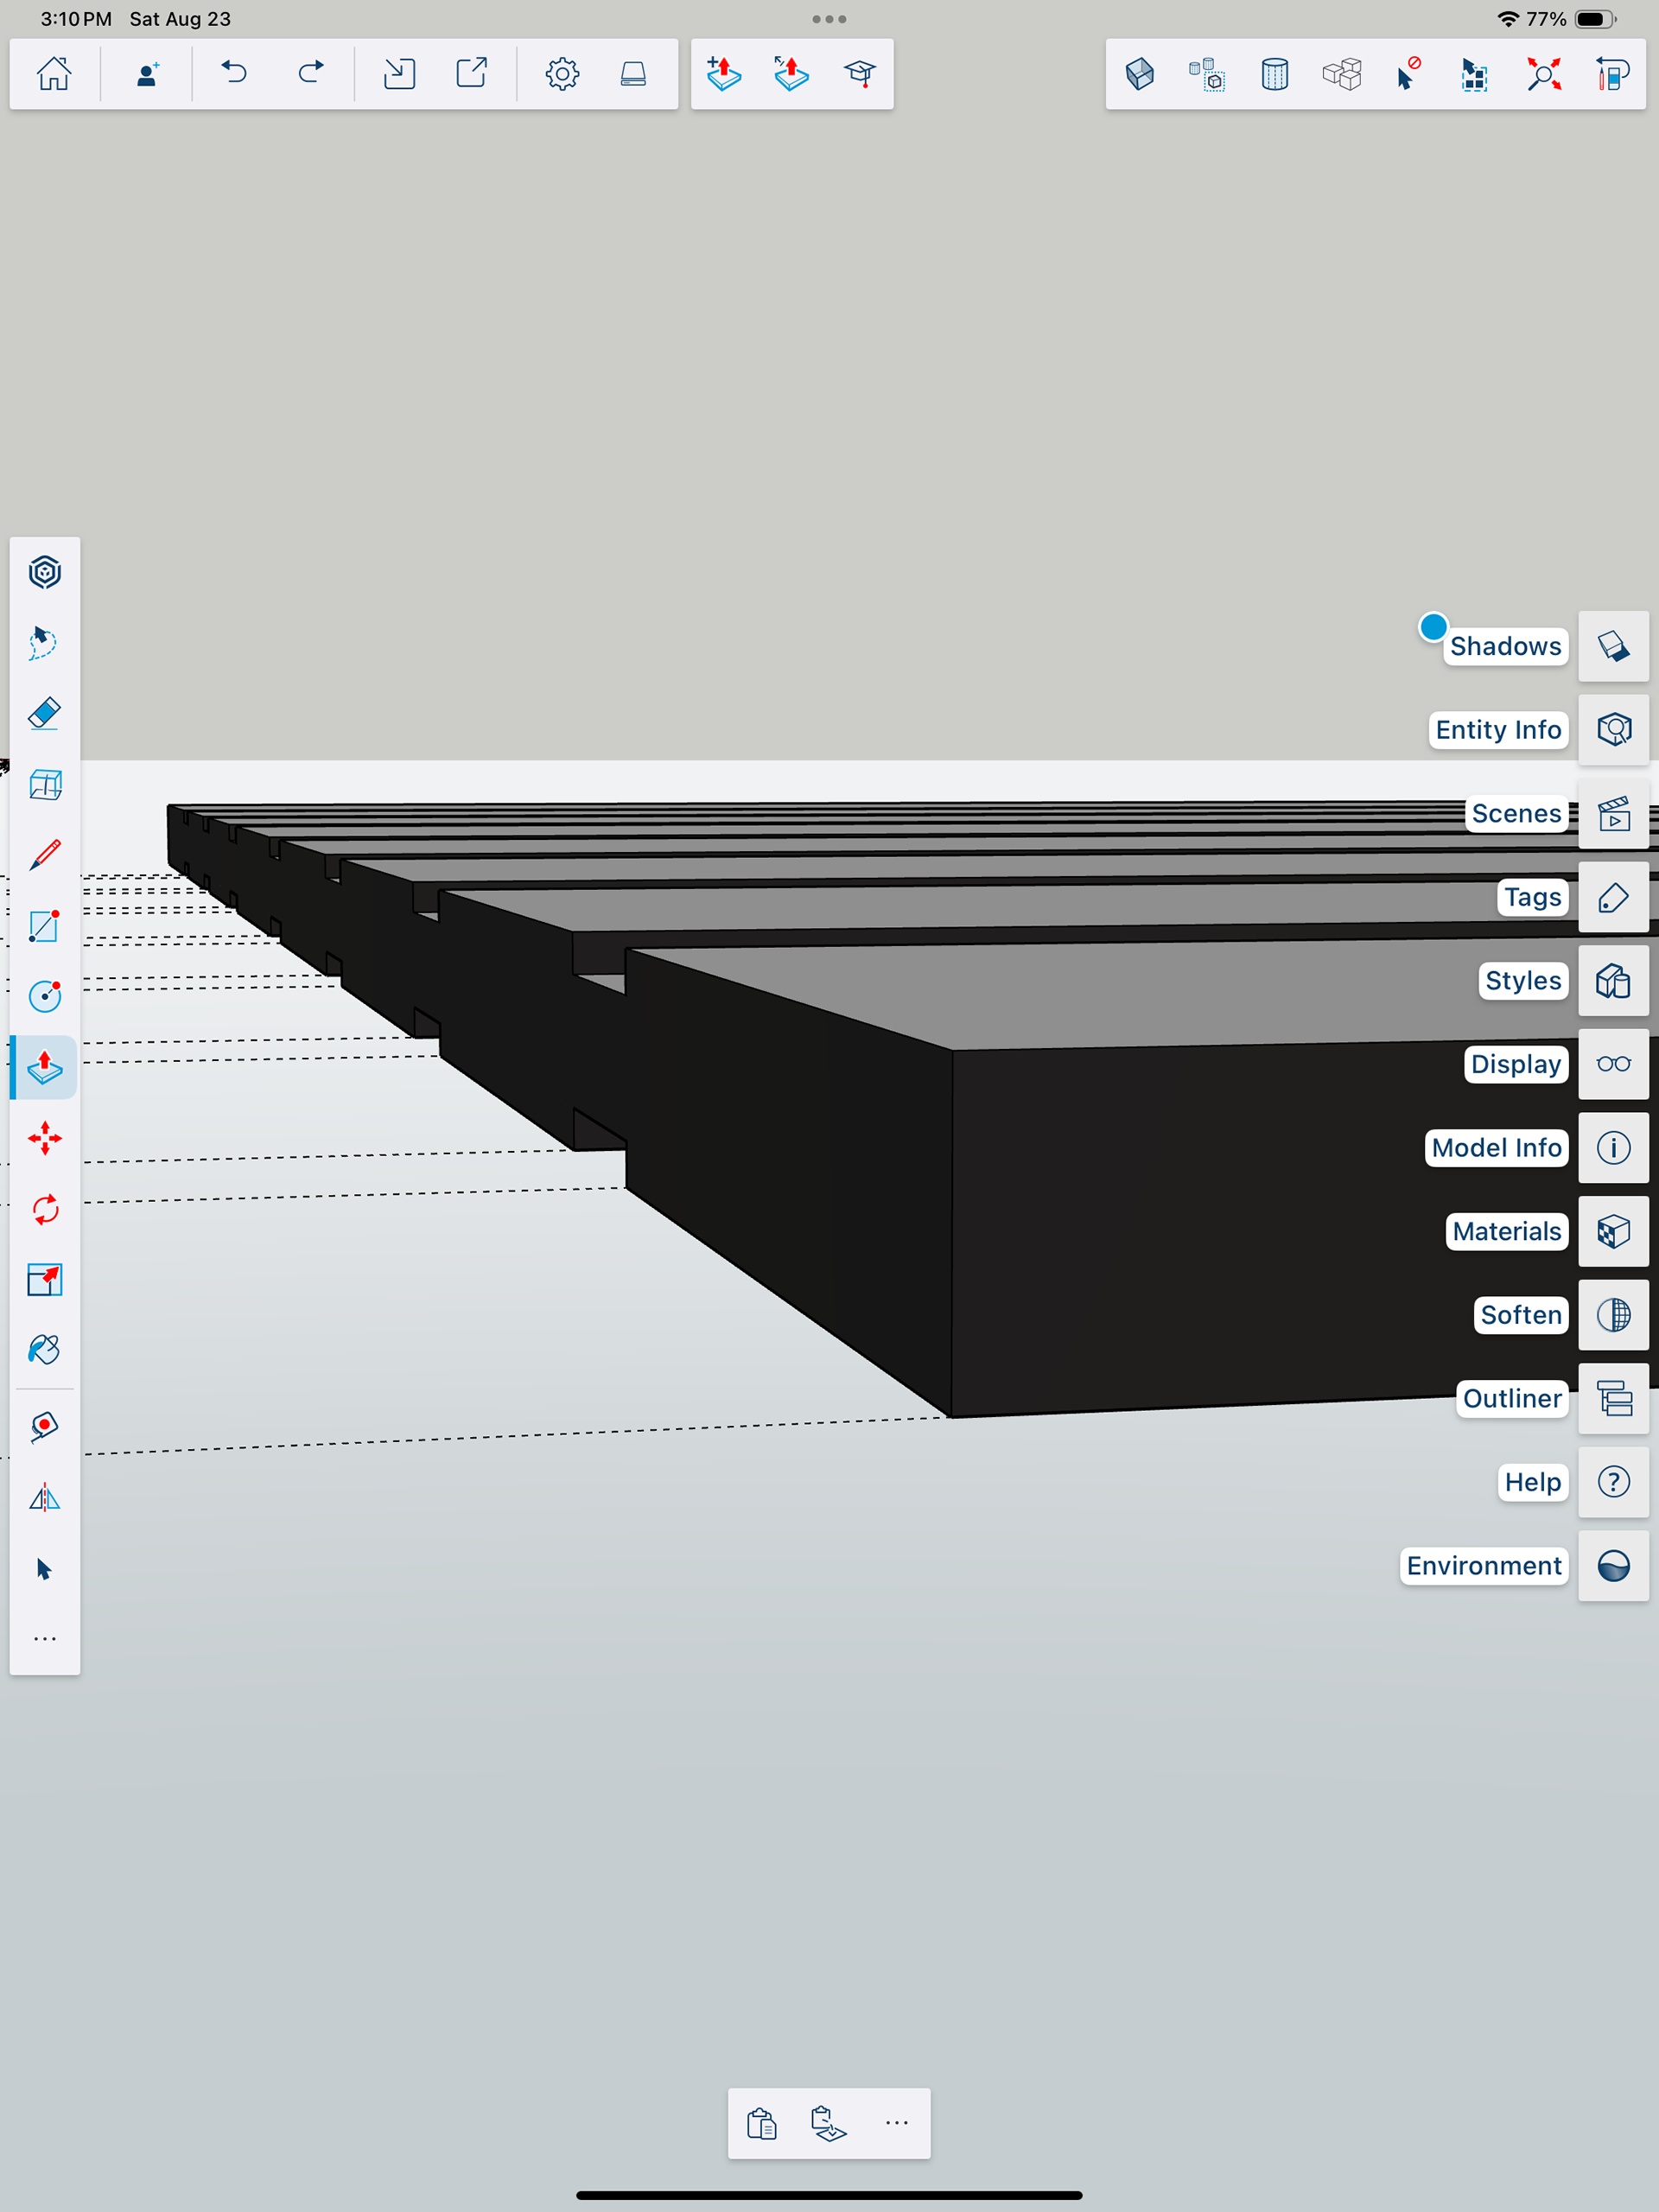Click the Undo button
Viewport: 1659px width, 2212px height.
pos(234,74)
